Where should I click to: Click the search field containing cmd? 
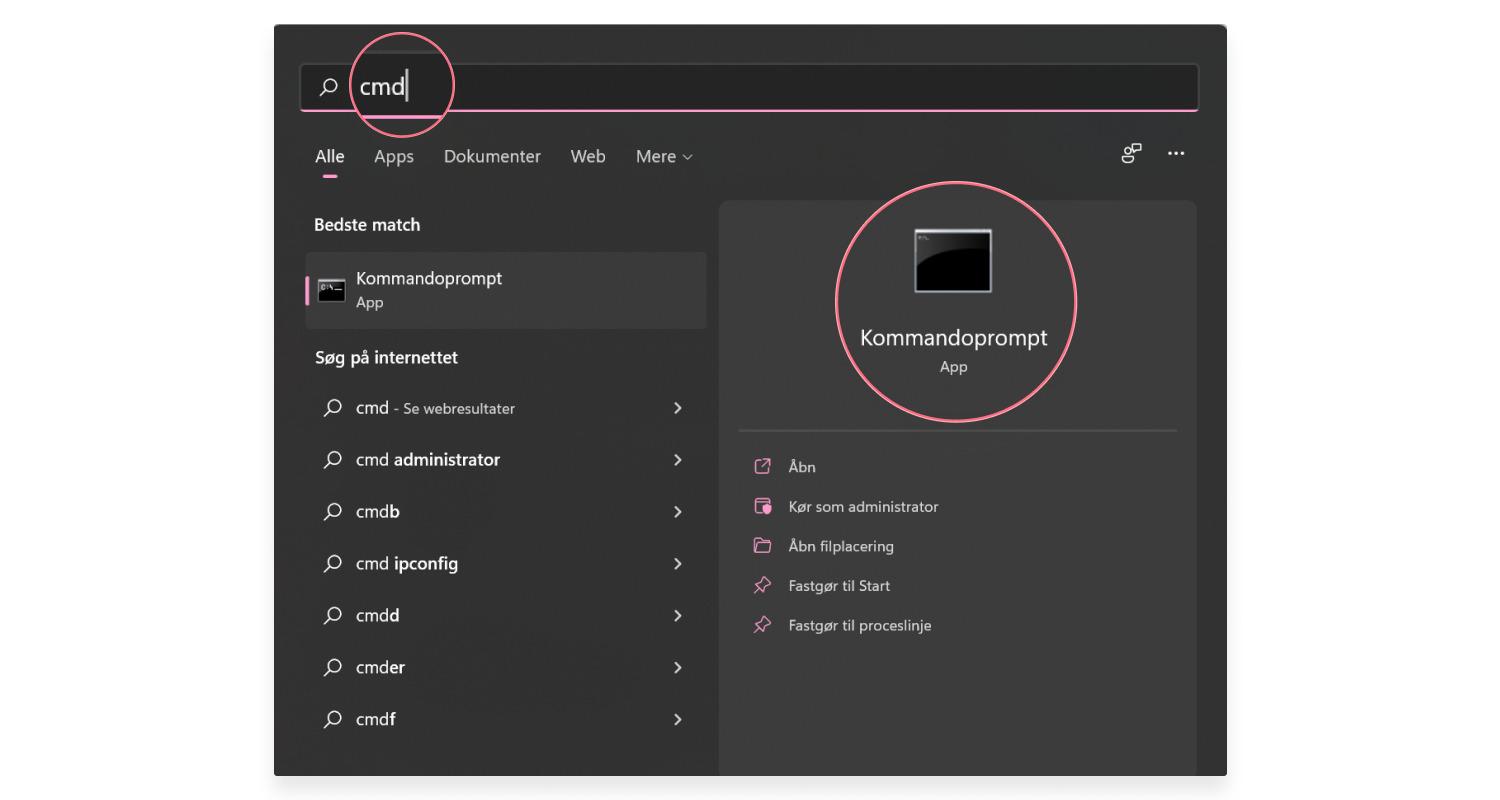(x=749, y=87)
